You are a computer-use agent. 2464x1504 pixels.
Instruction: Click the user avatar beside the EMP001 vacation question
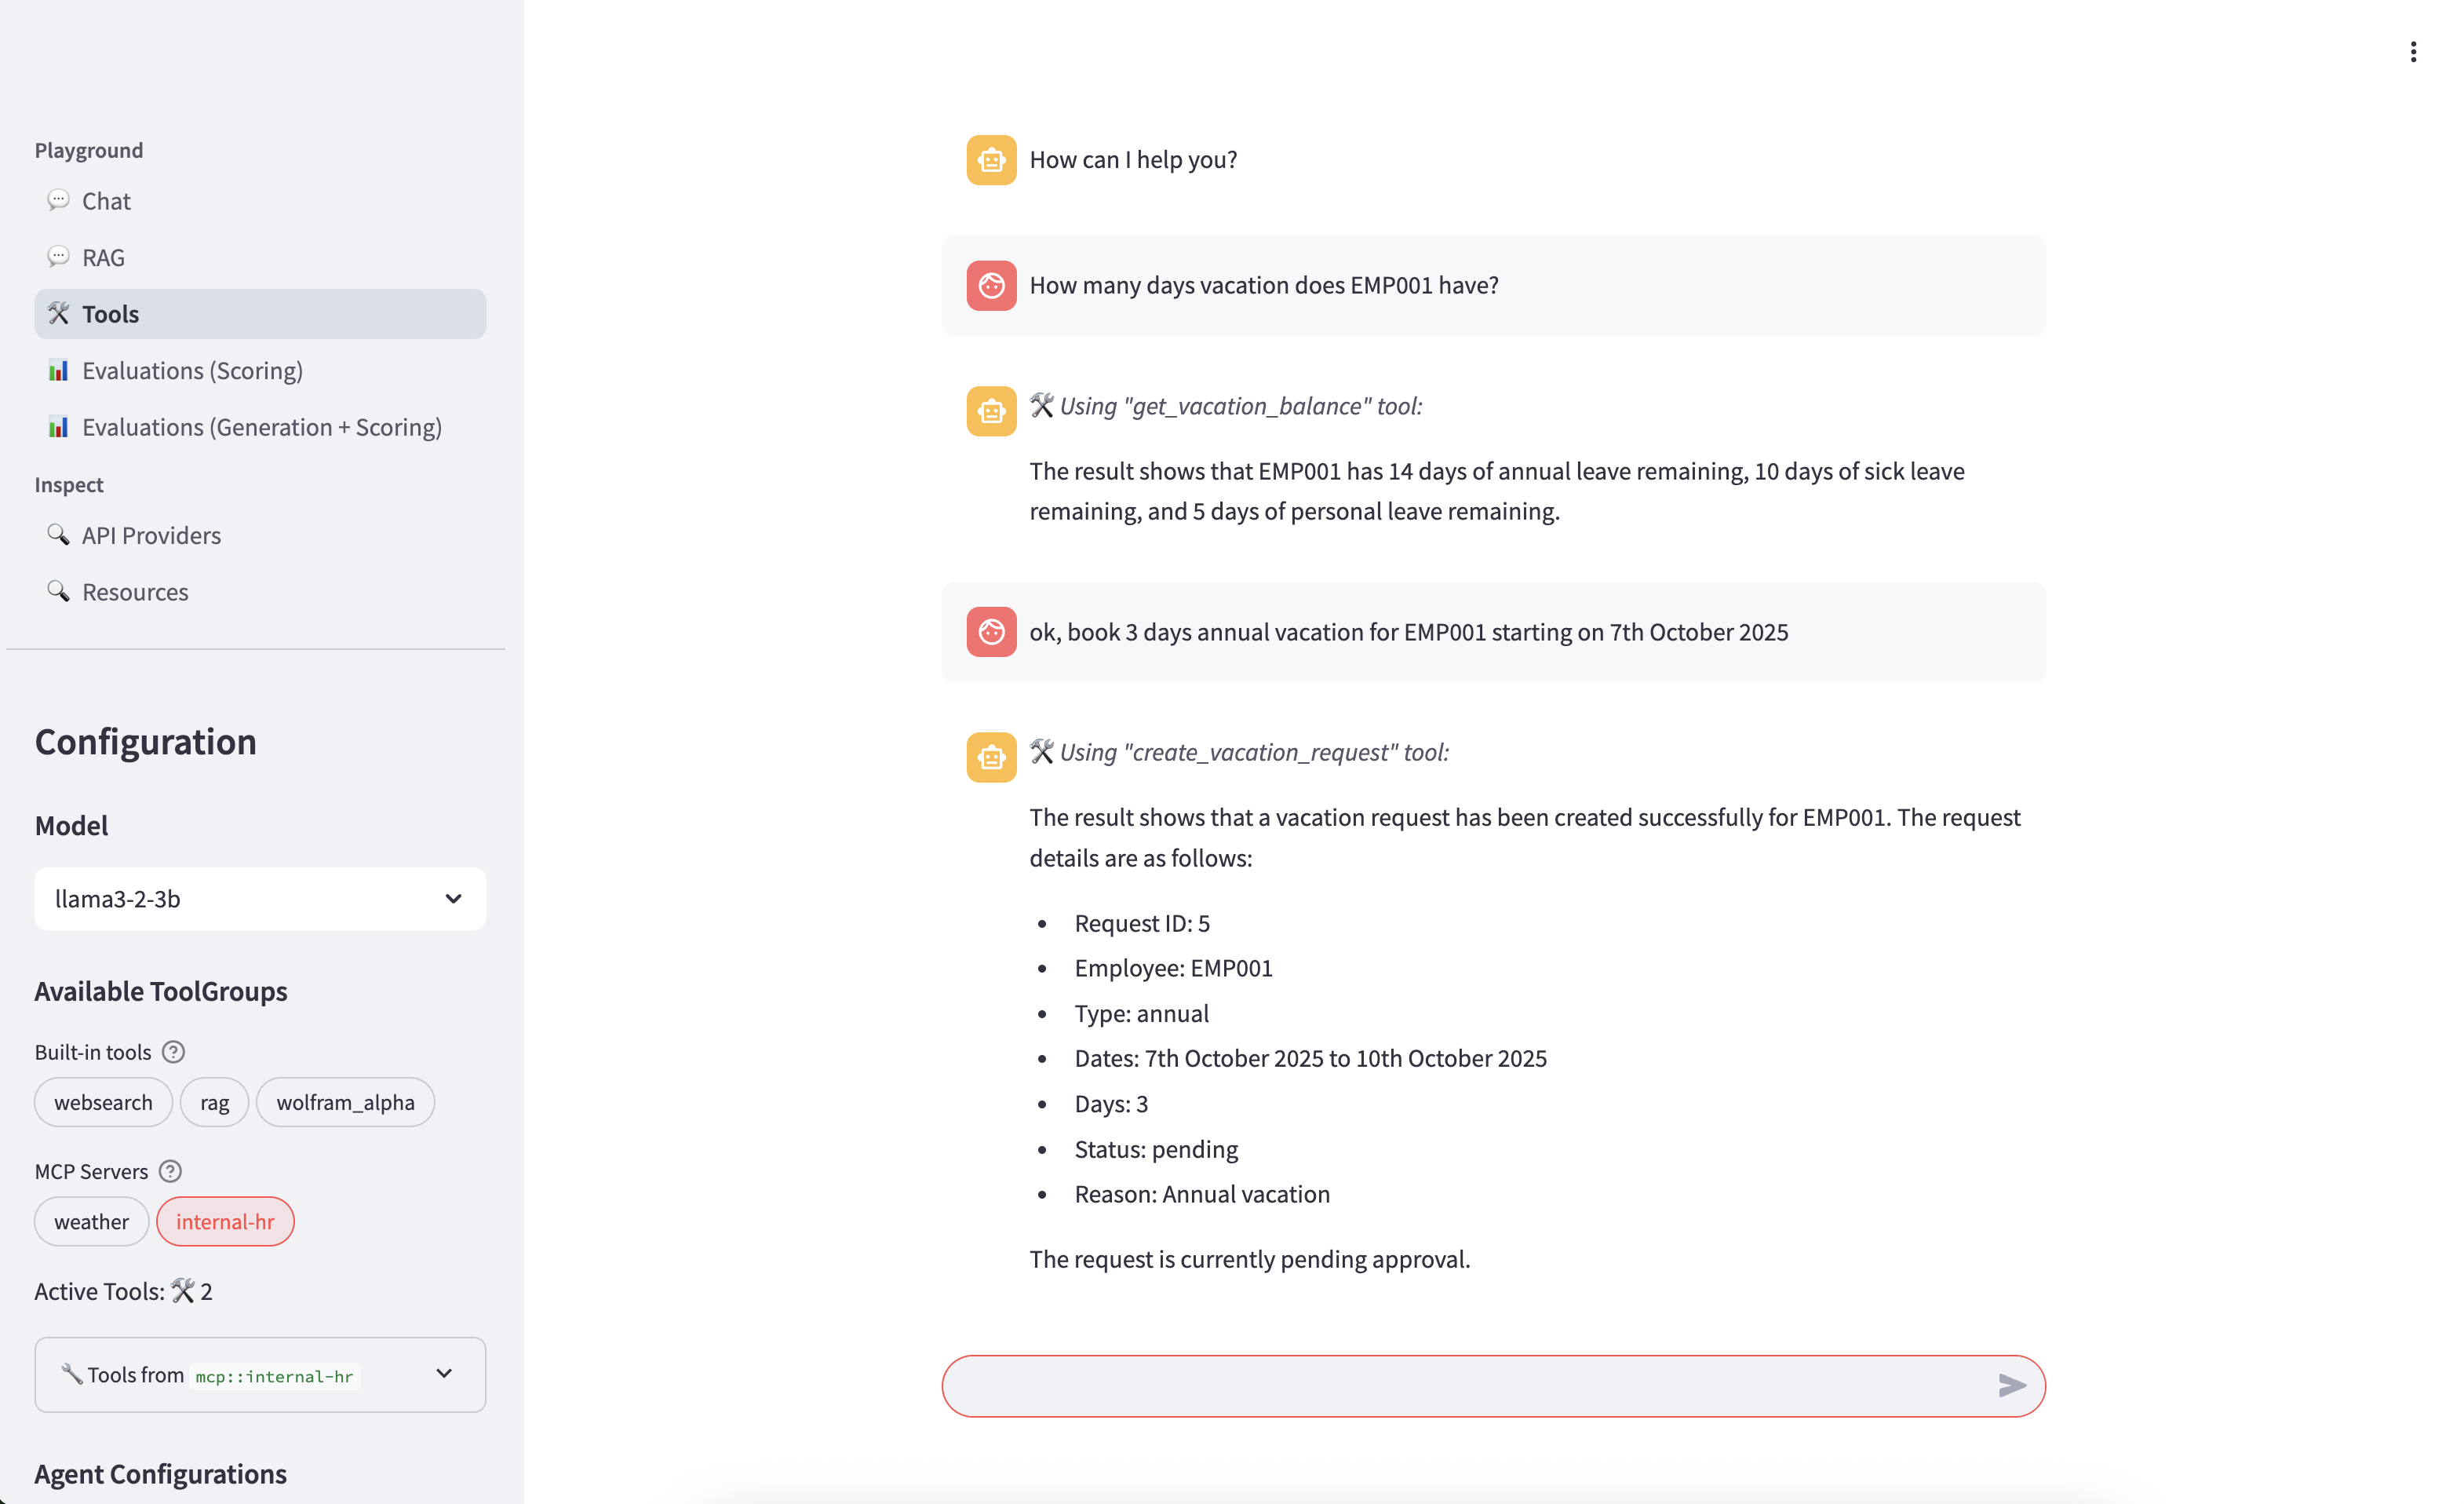[991, 286]
